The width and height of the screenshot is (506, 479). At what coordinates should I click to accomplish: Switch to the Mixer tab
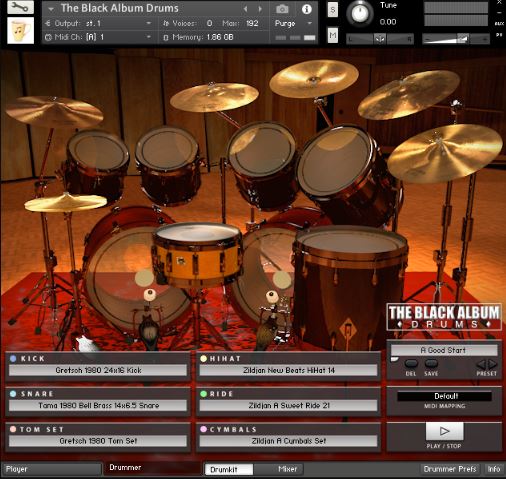point(287,469)
